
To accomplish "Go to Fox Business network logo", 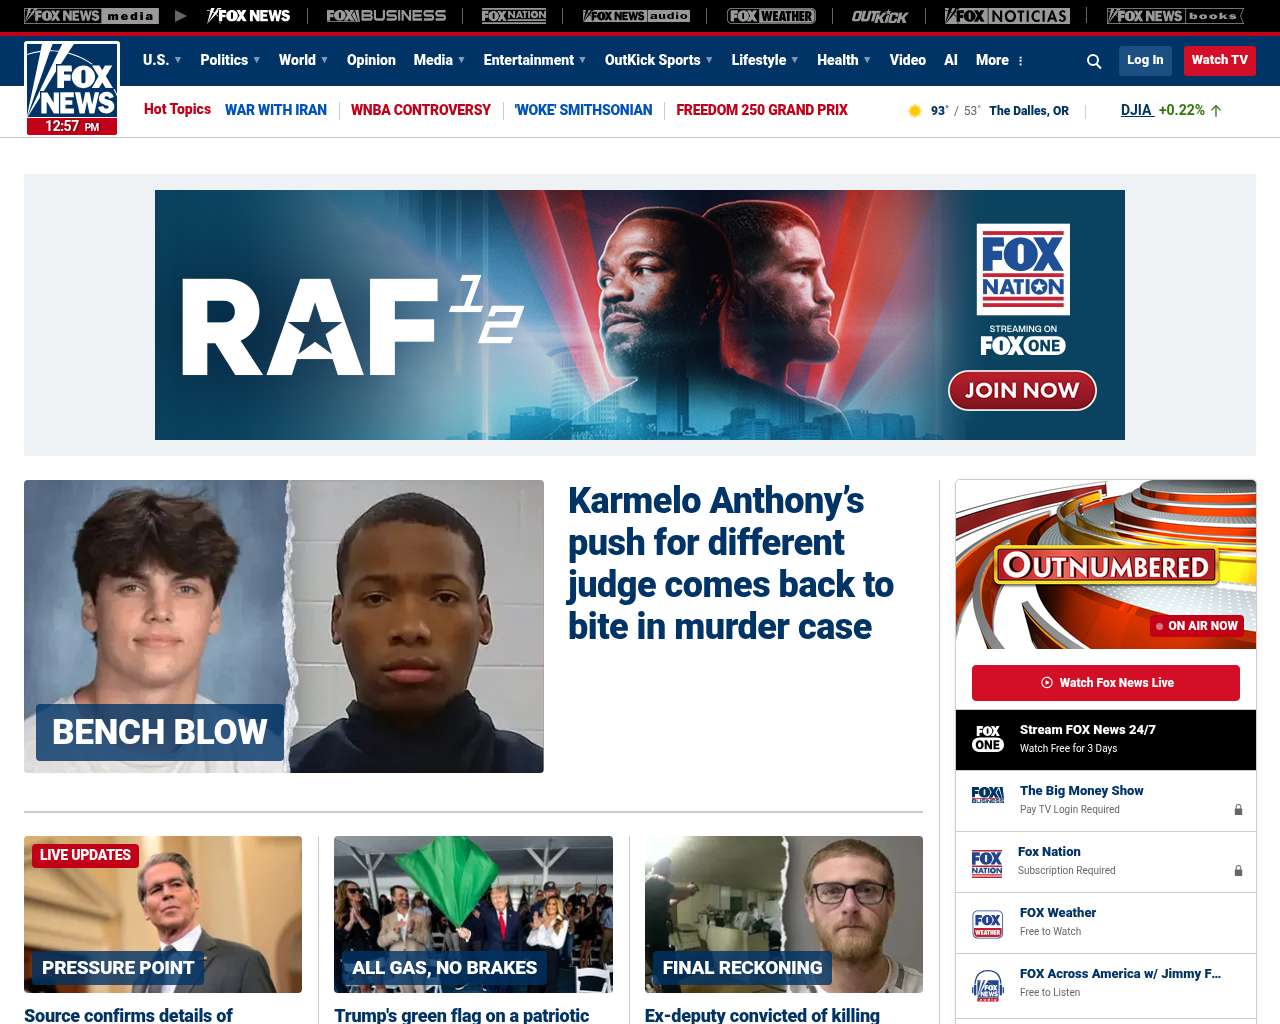I will [x=386, y=16].
